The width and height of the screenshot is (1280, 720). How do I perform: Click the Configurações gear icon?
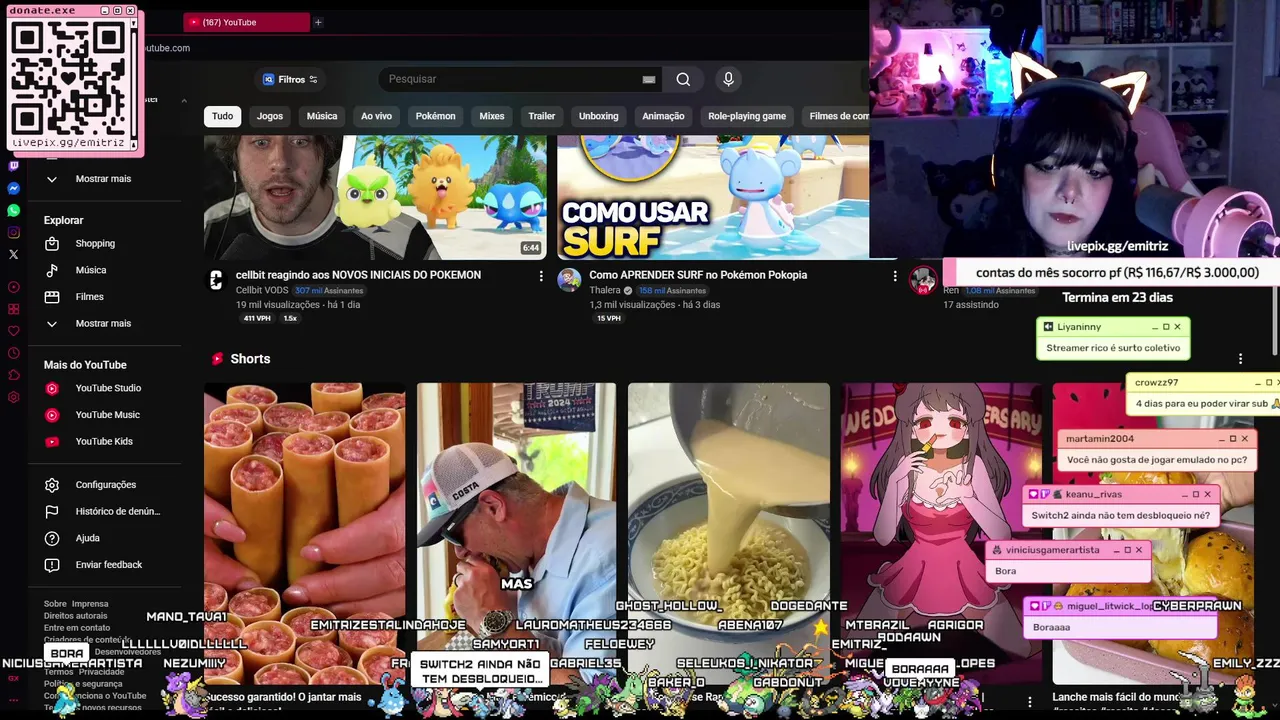click(52, 485)
